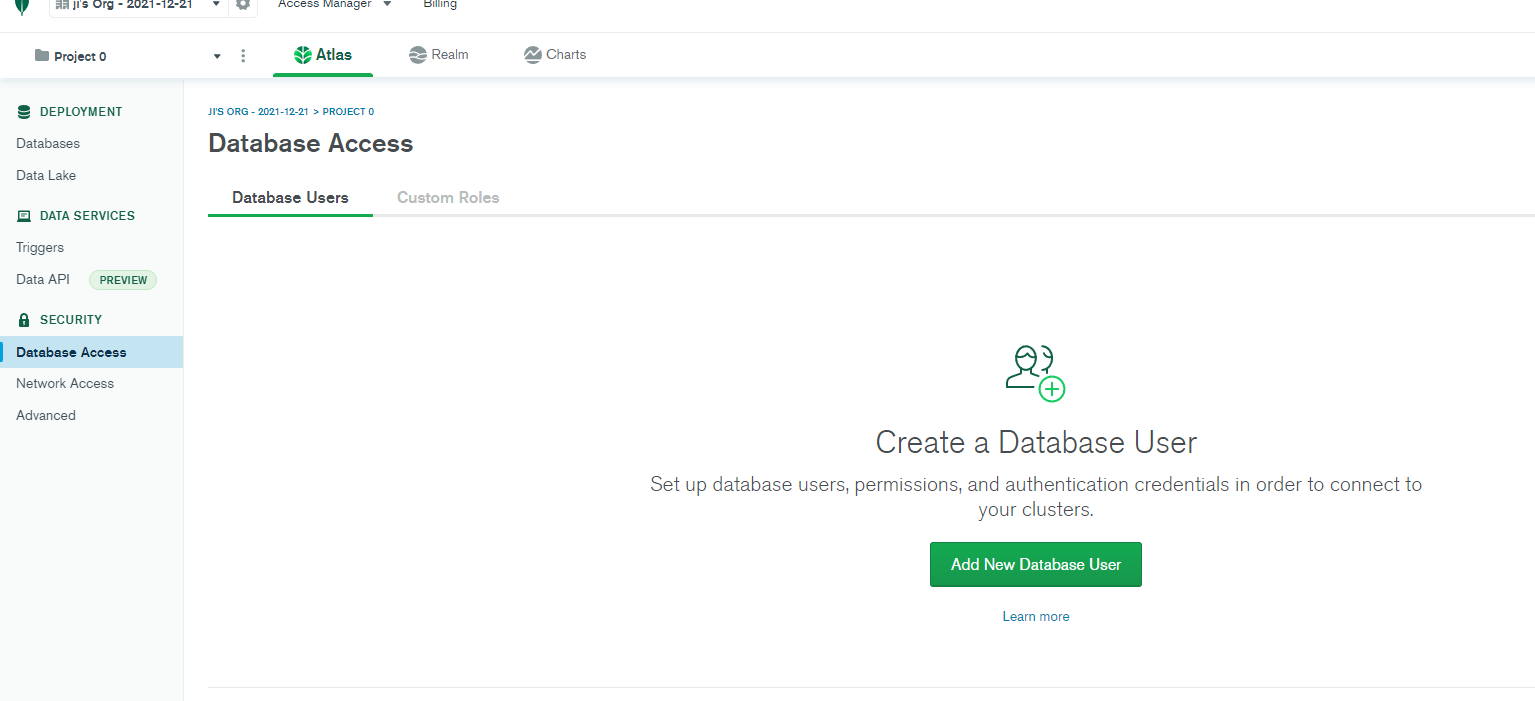Click Add New Database User button

[x=1036, y=565]
